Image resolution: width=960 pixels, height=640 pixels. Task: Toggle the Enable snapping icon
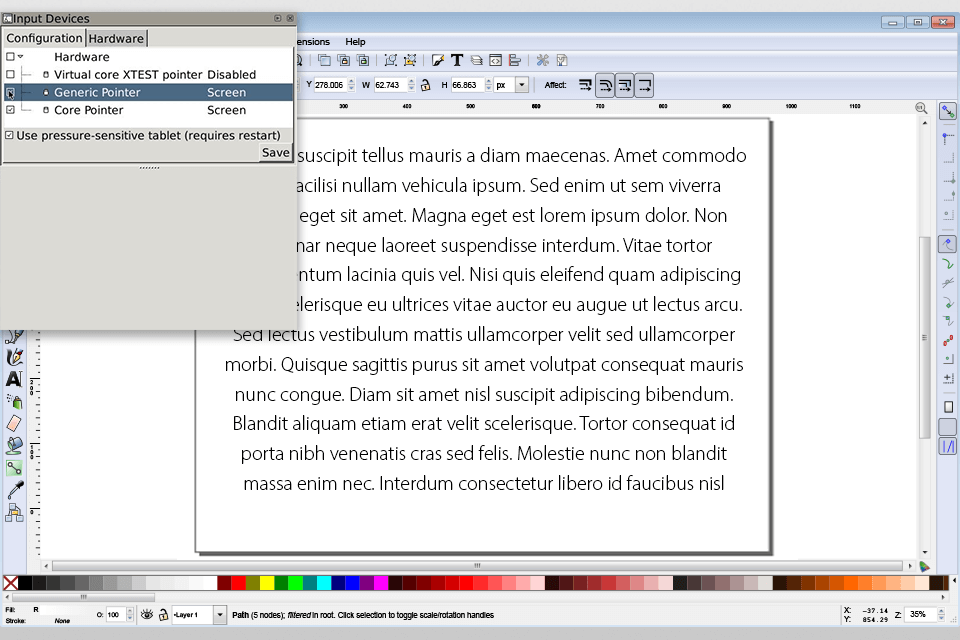[948, 111]
